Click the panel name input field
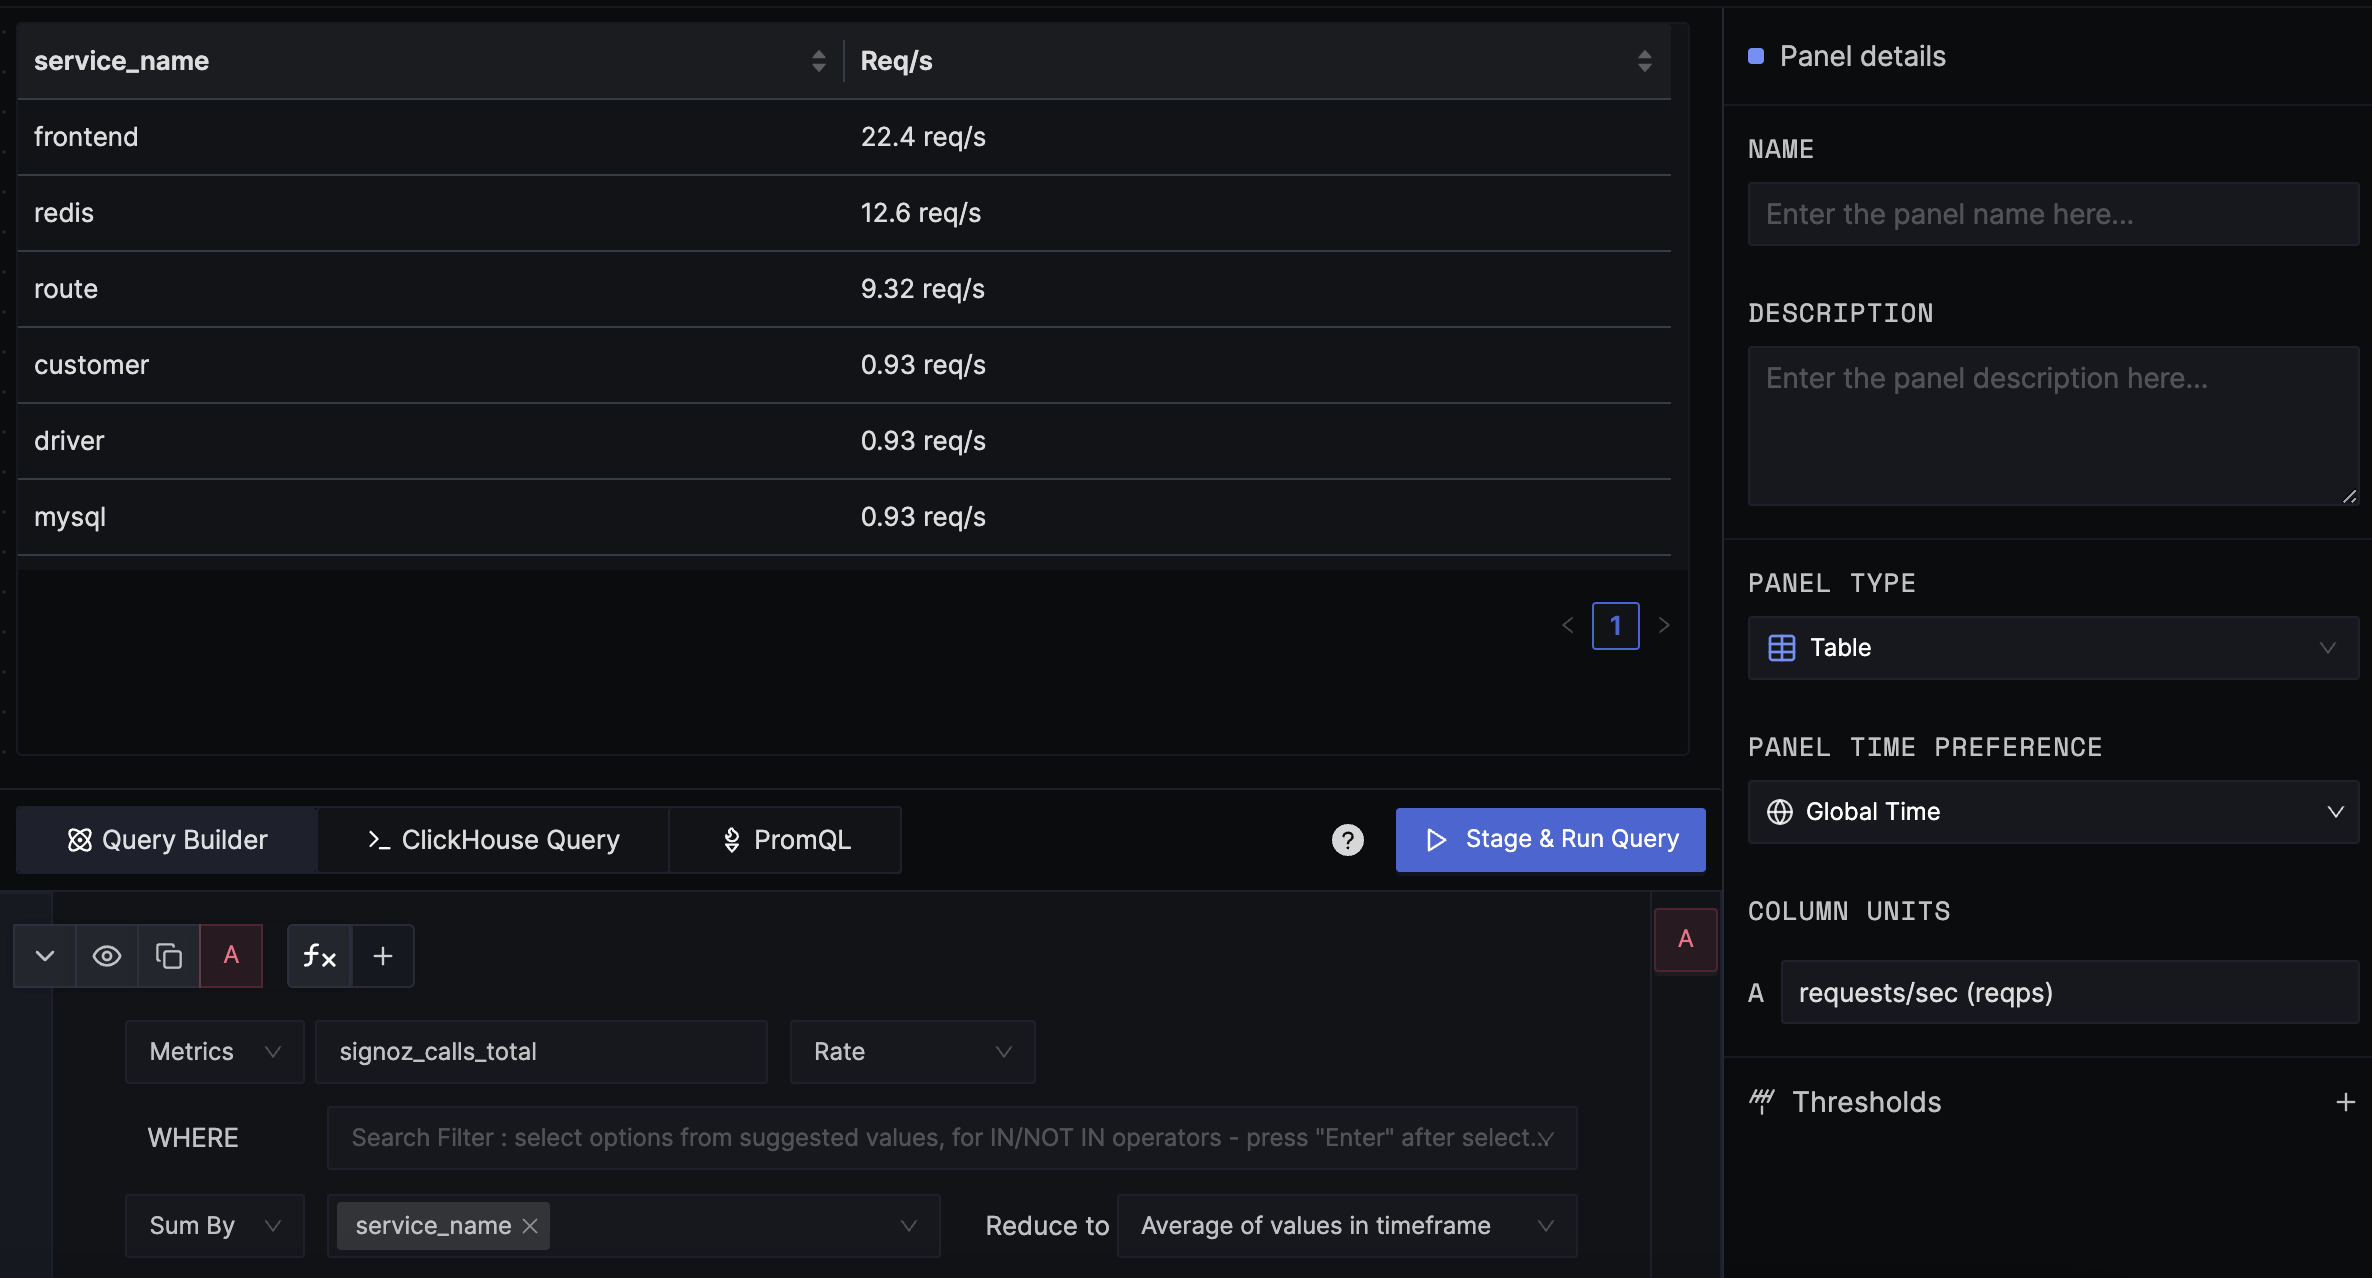Image resolution: width=2372 pixels, height=1278 pixels. pyautogui.click(x=2053, y=212)
